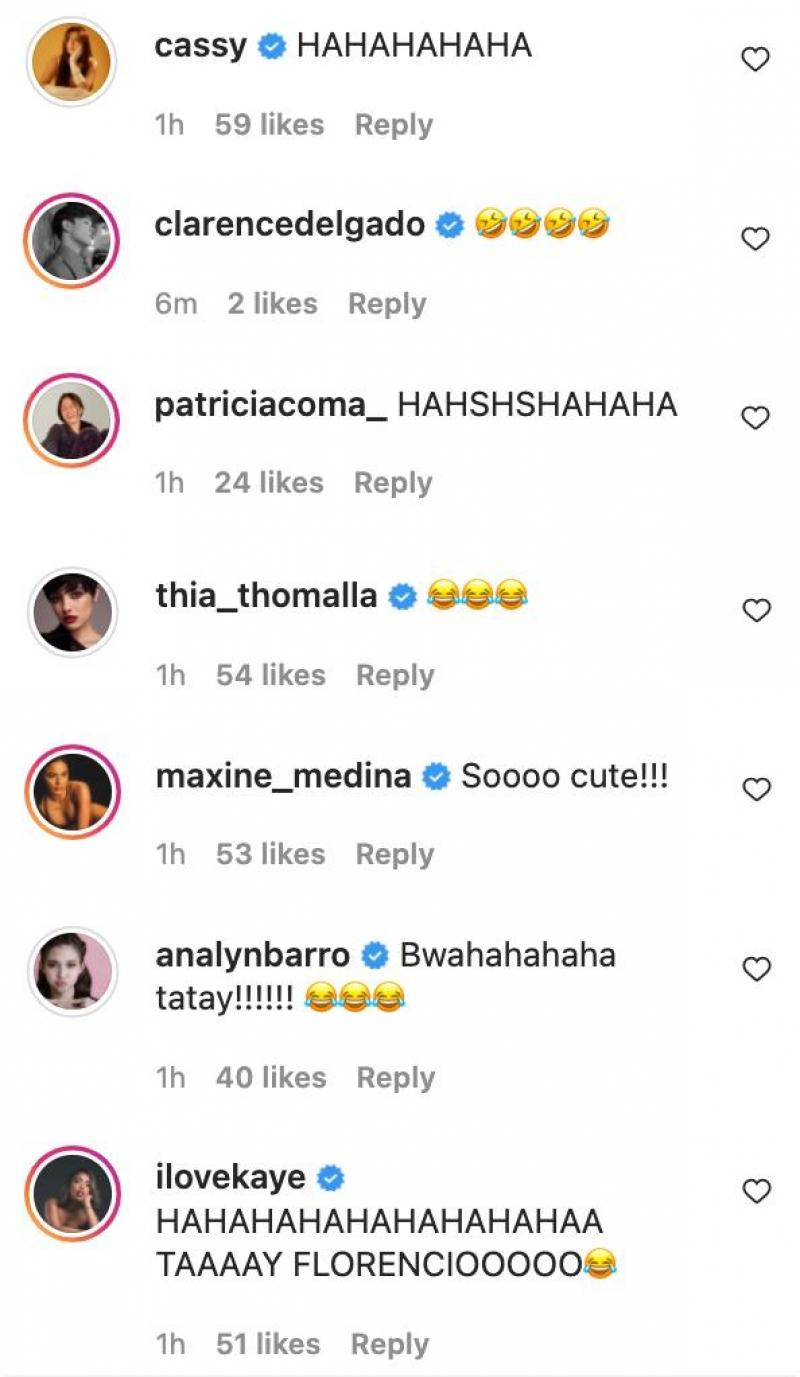Tap the heart on clarencedelgado's comment
The width and height of the screenshot is (800, 1377).
755,239
